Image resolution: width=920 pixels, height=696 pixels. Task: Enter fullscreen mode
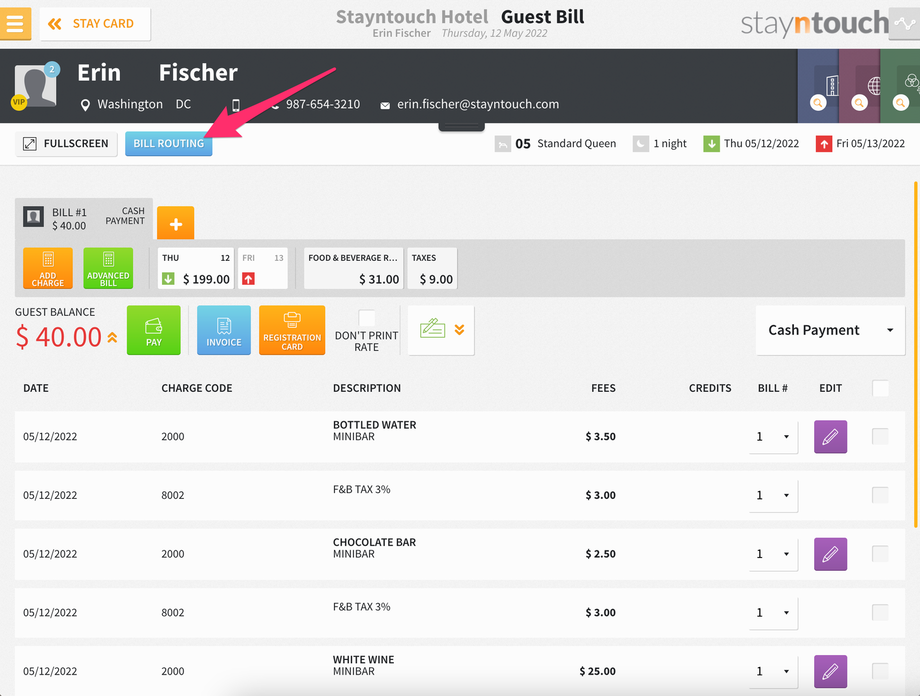tap(66, 144)
